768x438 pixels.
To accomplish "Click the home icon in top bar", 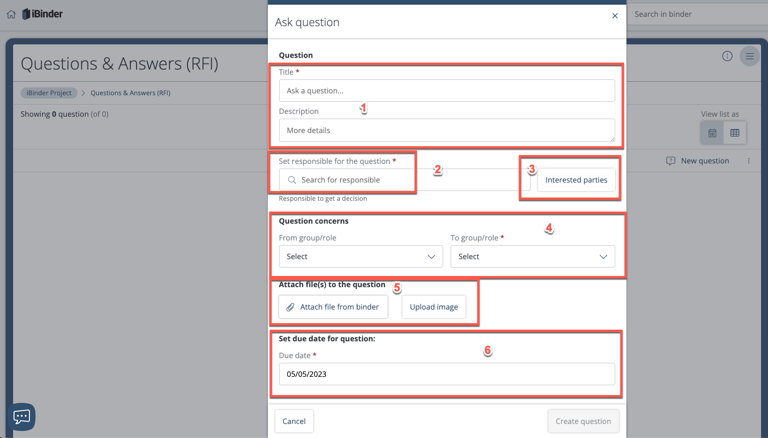I will [x=11, y=14].
